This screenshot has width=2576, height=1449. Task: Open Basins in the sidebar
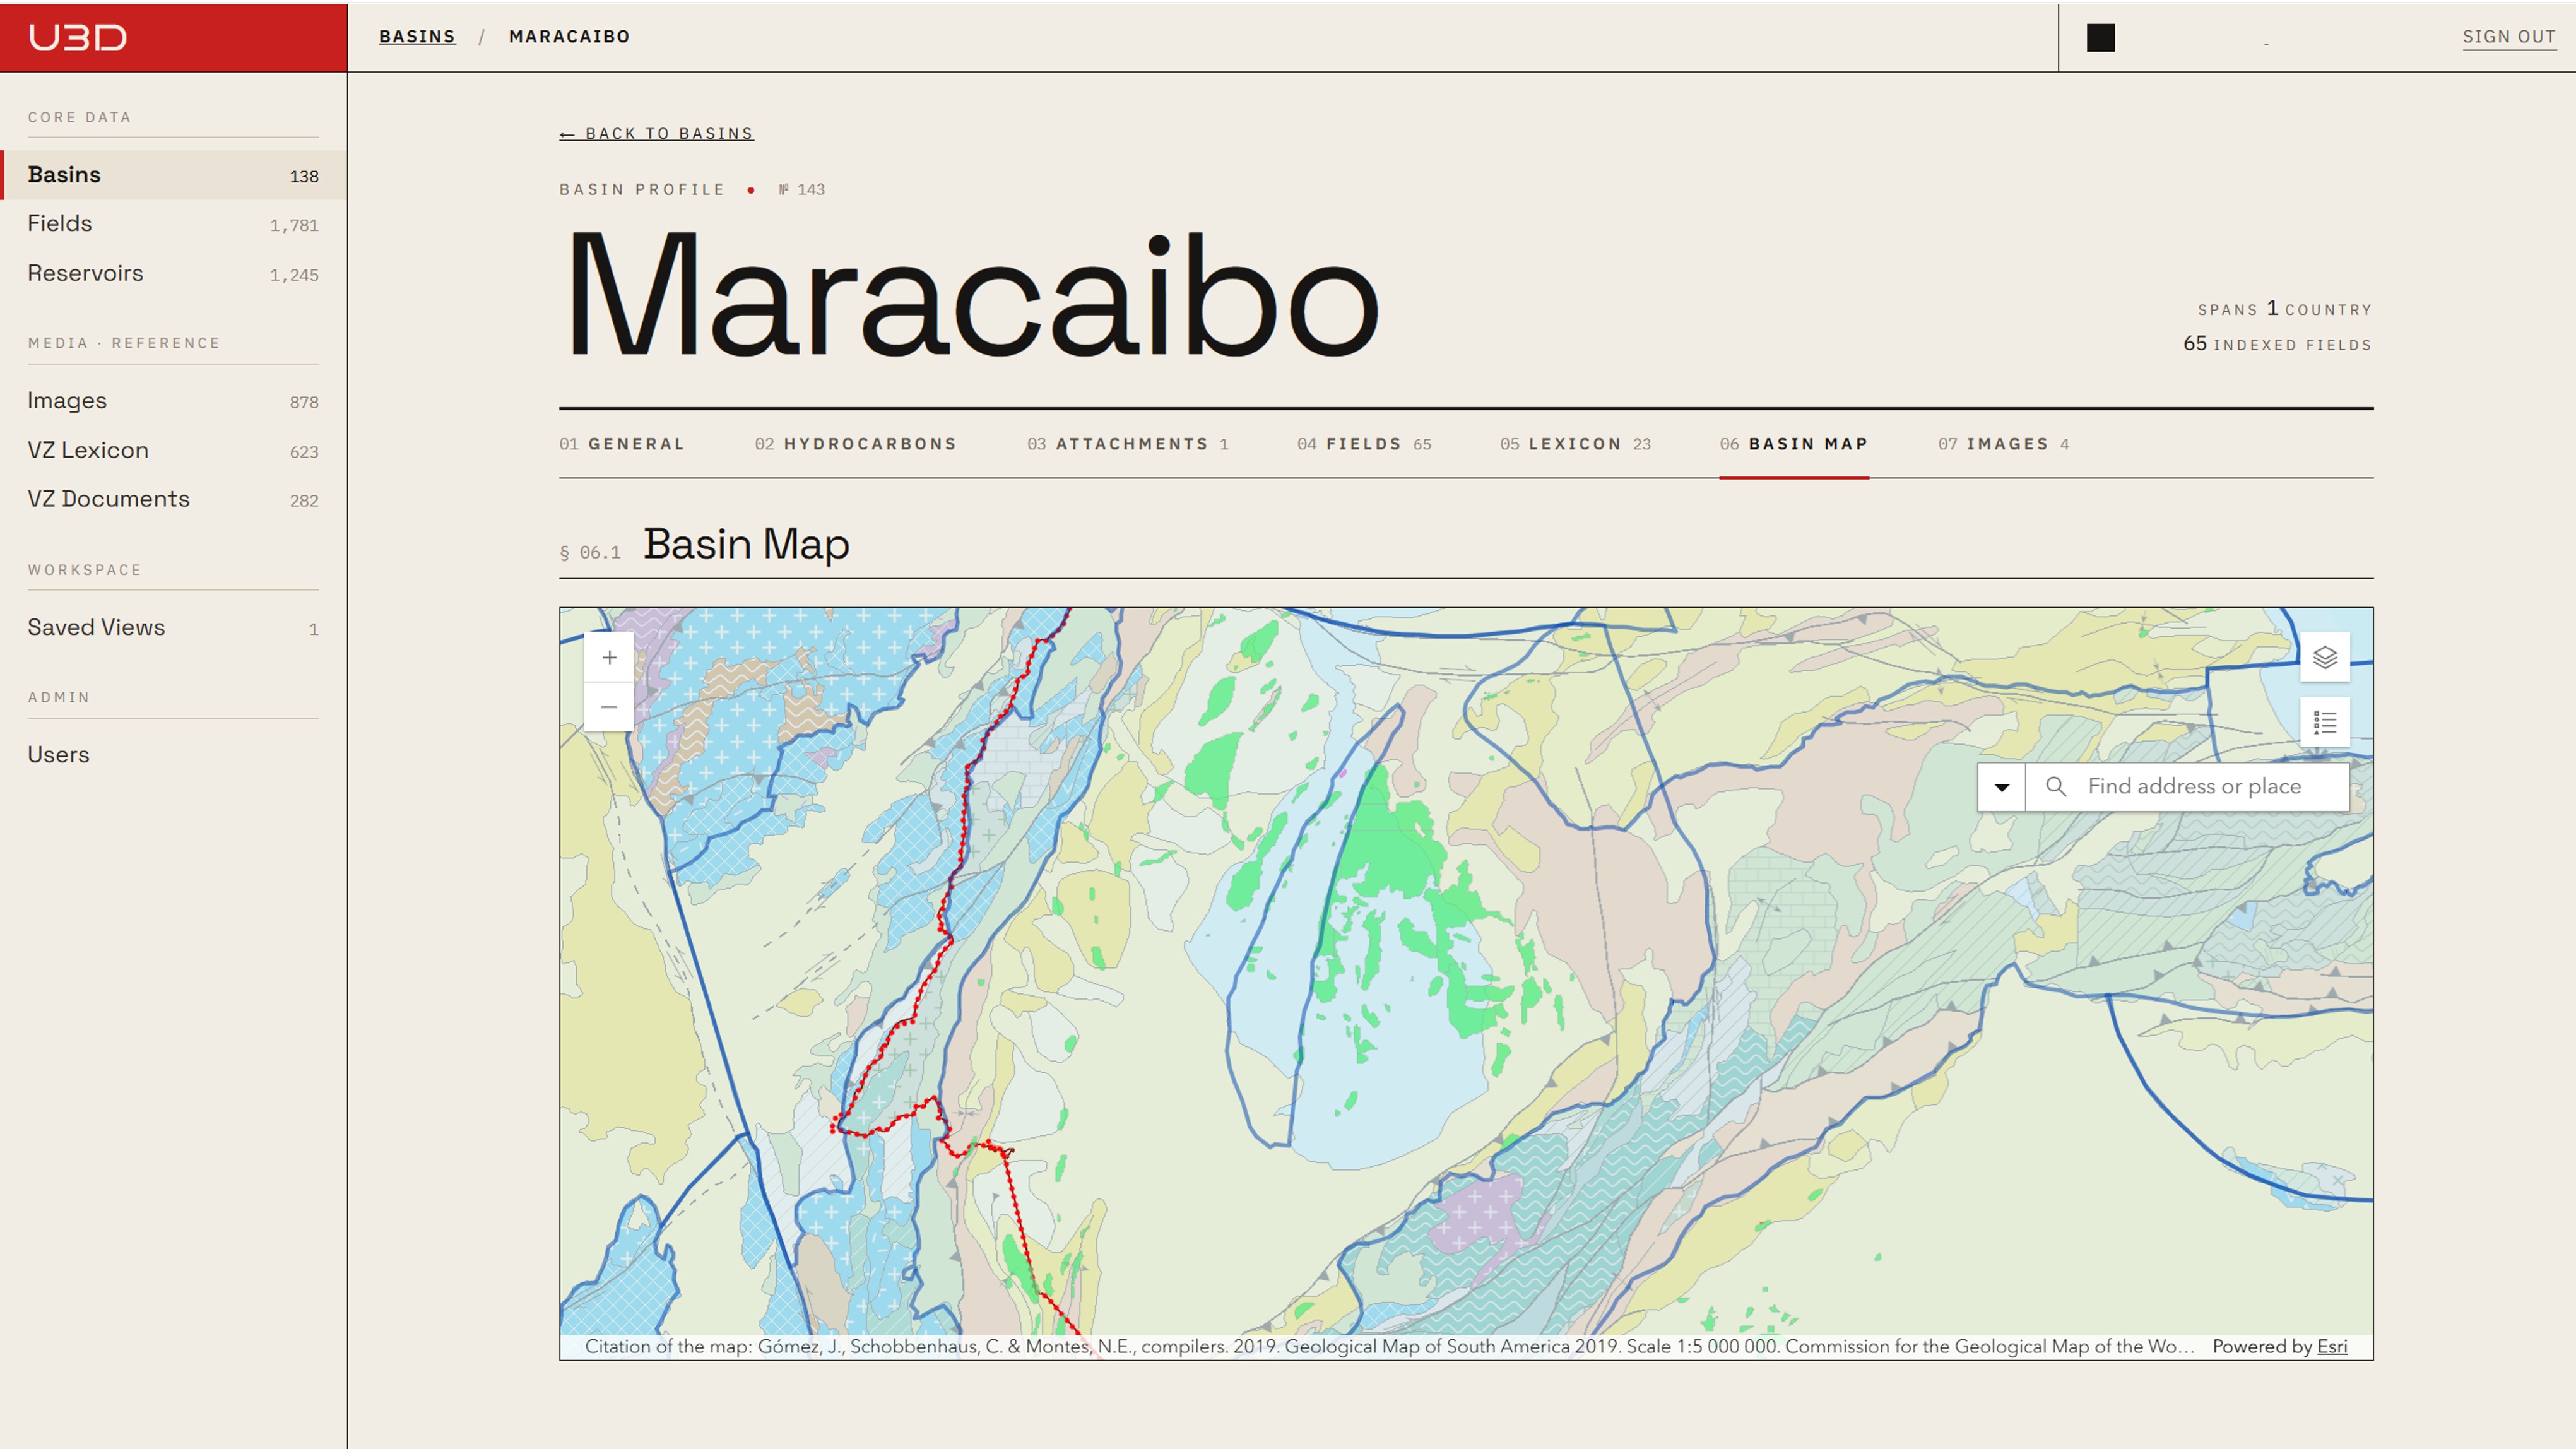pyautogui.click(x=173, y=175)
